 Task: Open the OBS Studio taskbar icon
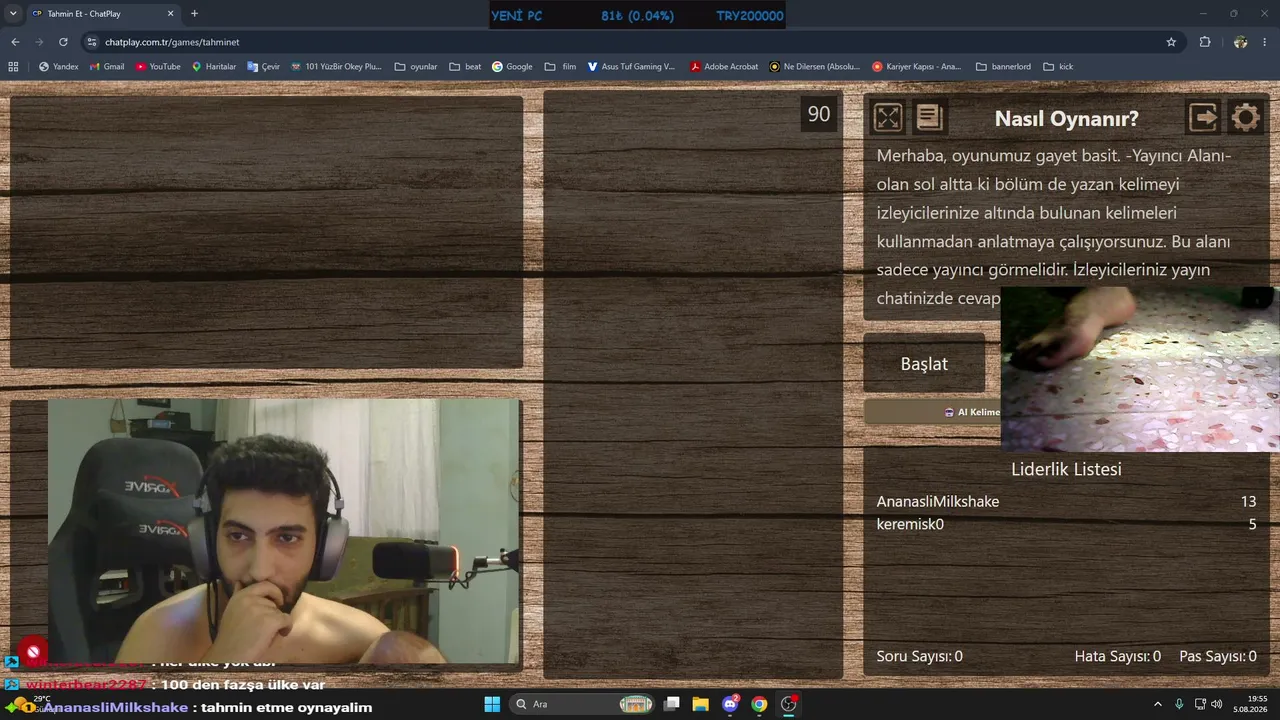(x=788, y=704)
